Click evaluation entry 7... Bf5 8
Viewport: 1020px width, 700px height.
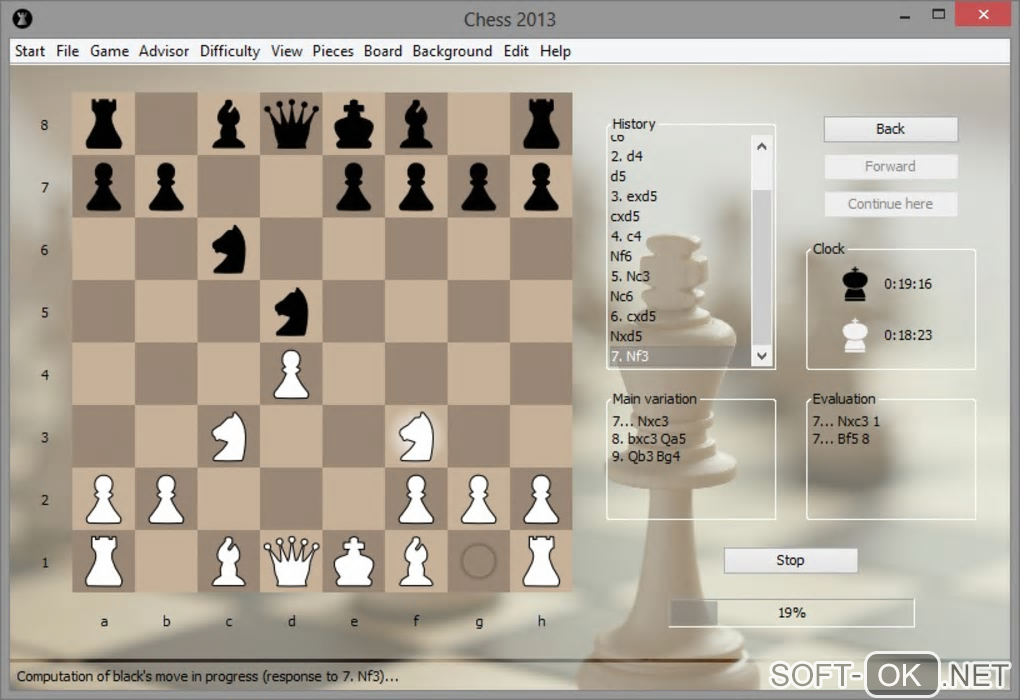pos(840,439)
